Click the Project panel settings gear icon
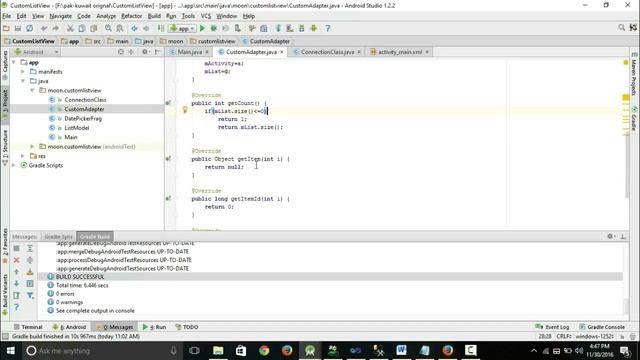 tap(145, 52)
